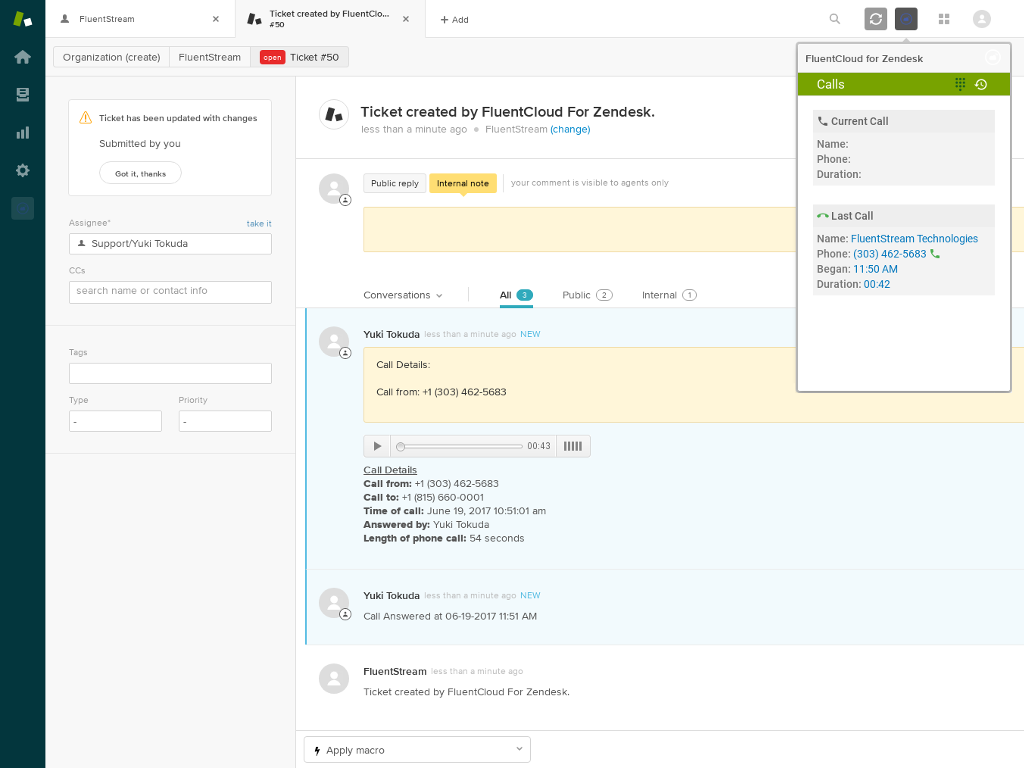Play the call recording audio

(377, 446)
